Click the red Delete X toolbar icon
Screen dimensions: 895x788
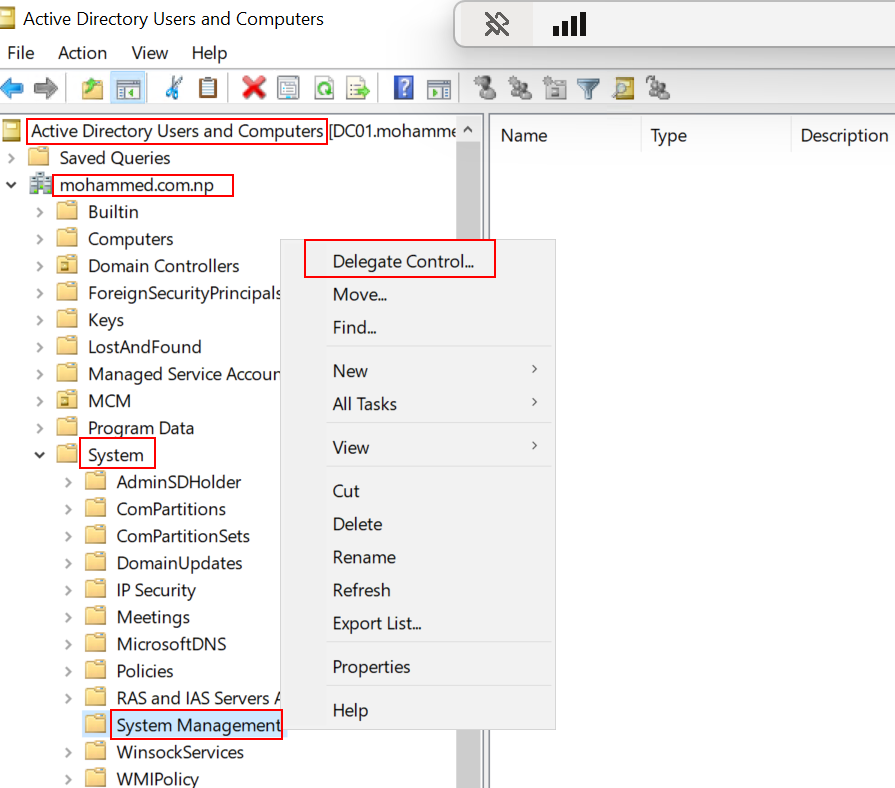(254, 88)
